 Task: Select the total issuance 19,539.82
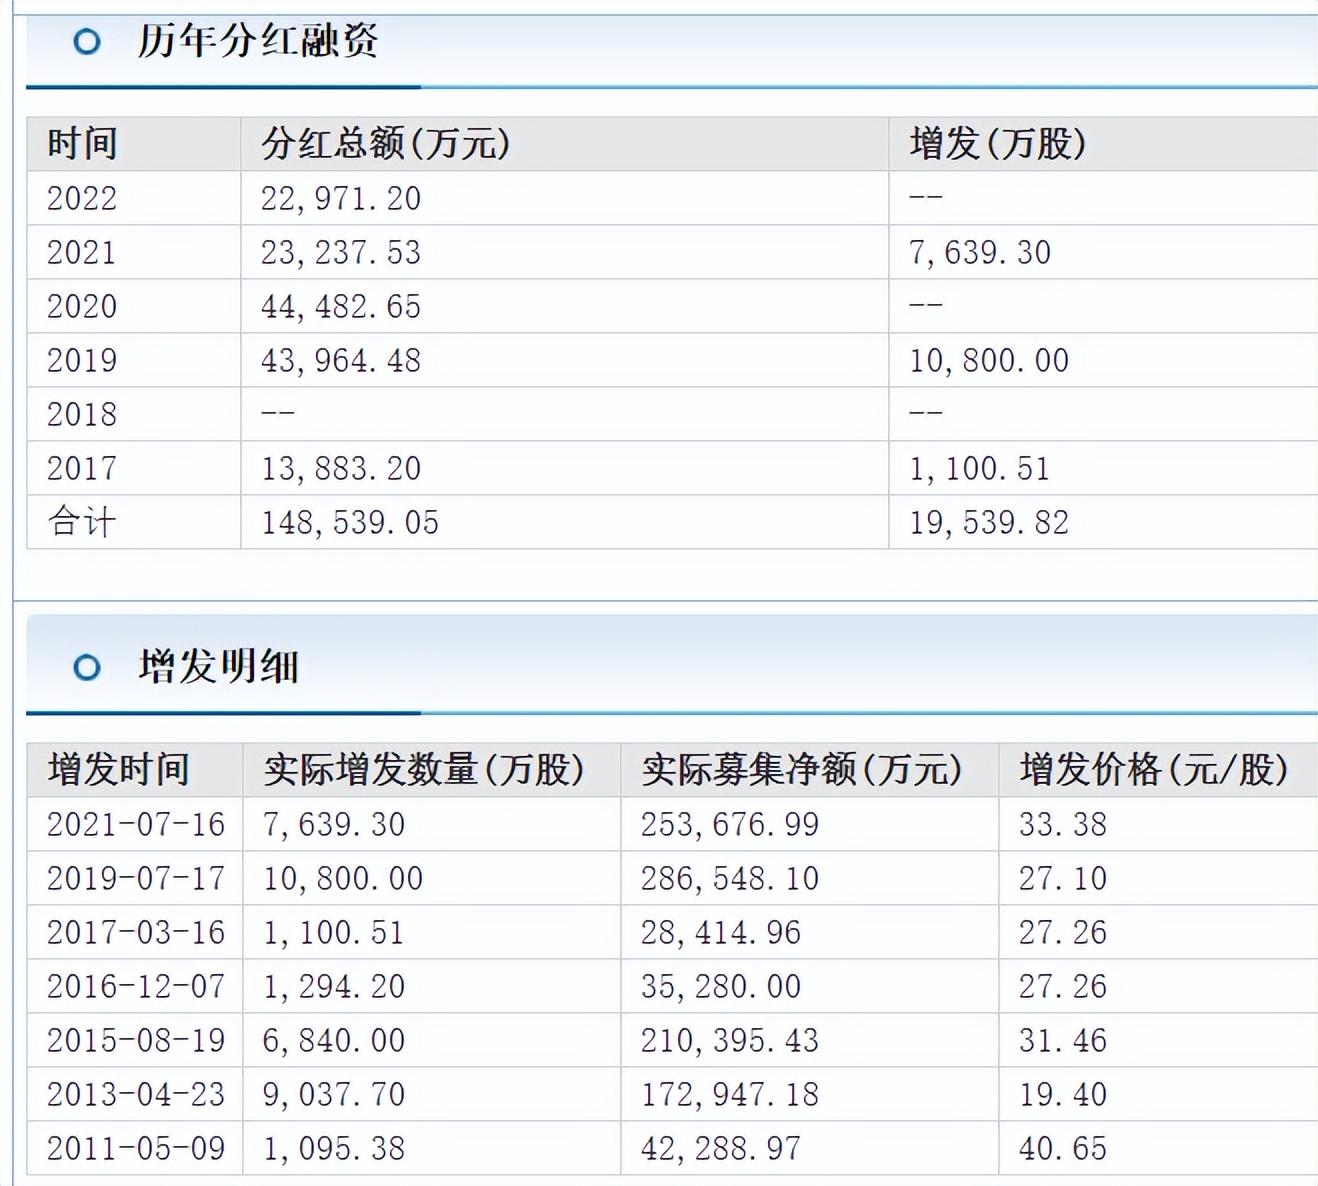[989, 522]
